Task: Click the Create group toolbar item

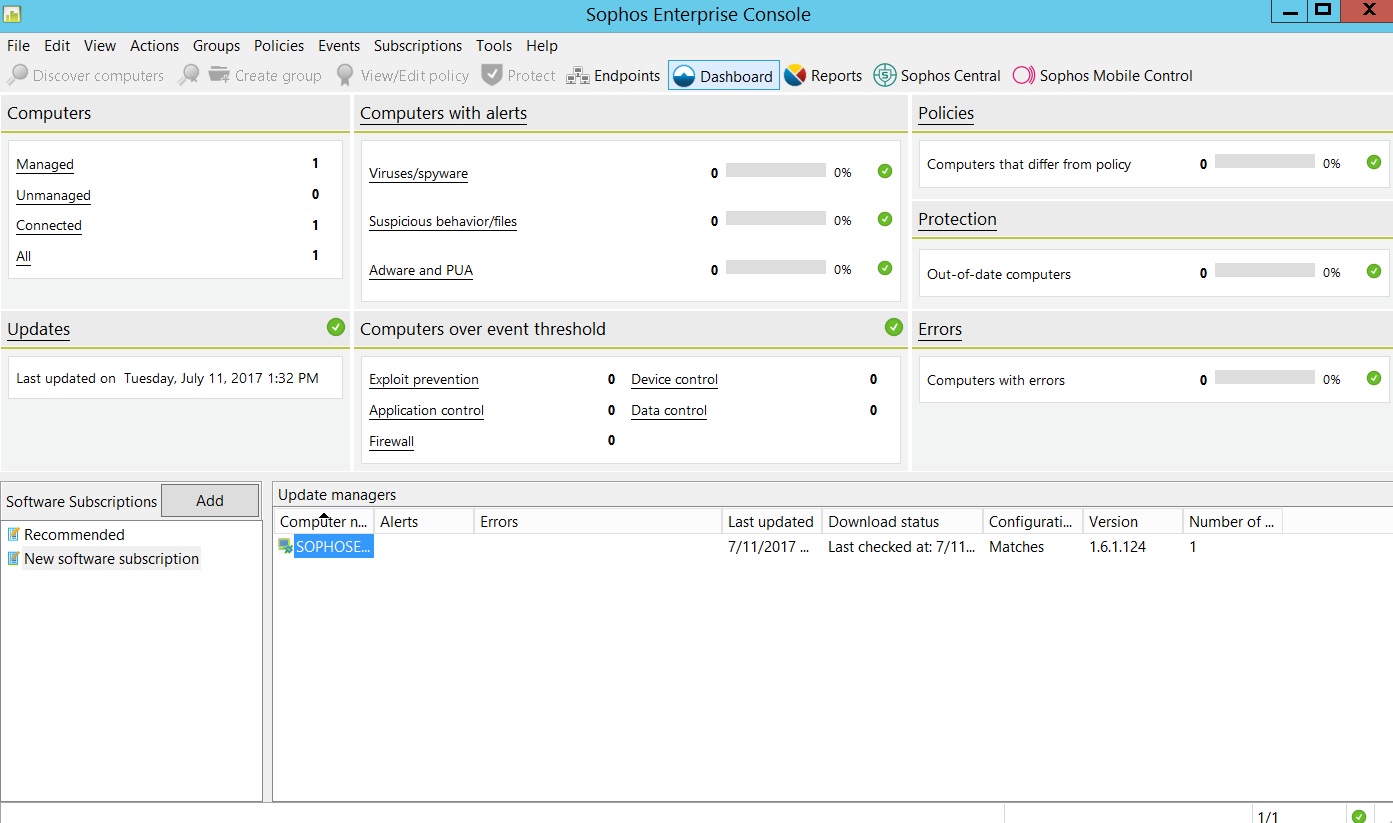Action: point(265,76)
